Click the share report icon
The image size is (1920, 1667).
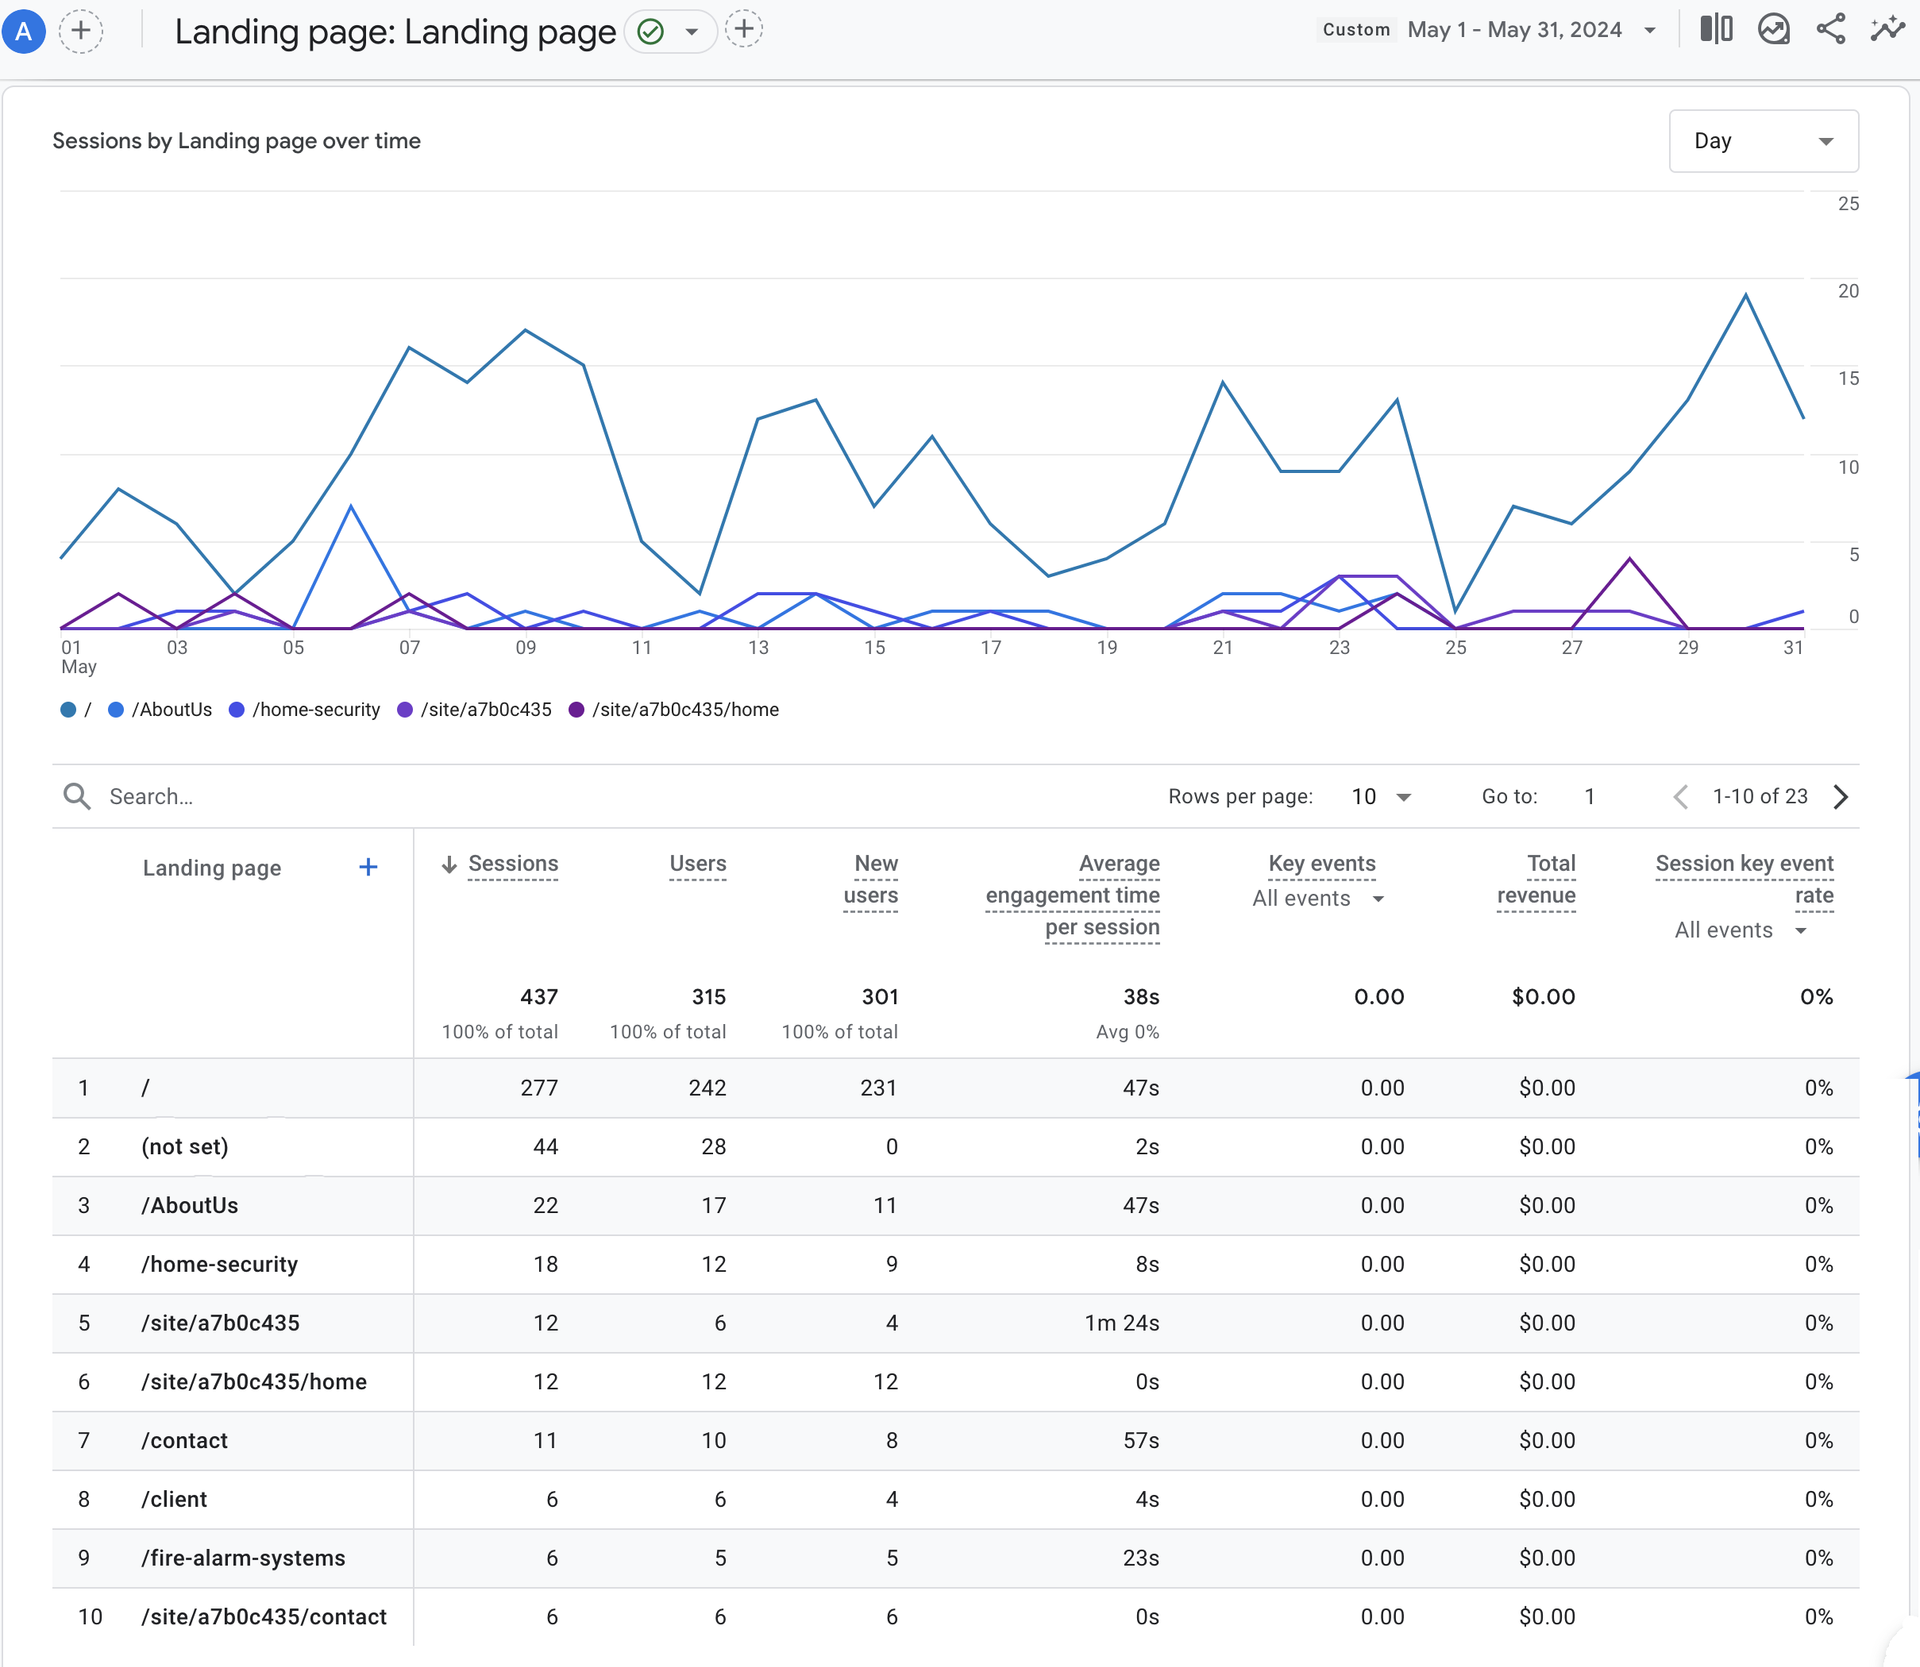point(1830,29)
